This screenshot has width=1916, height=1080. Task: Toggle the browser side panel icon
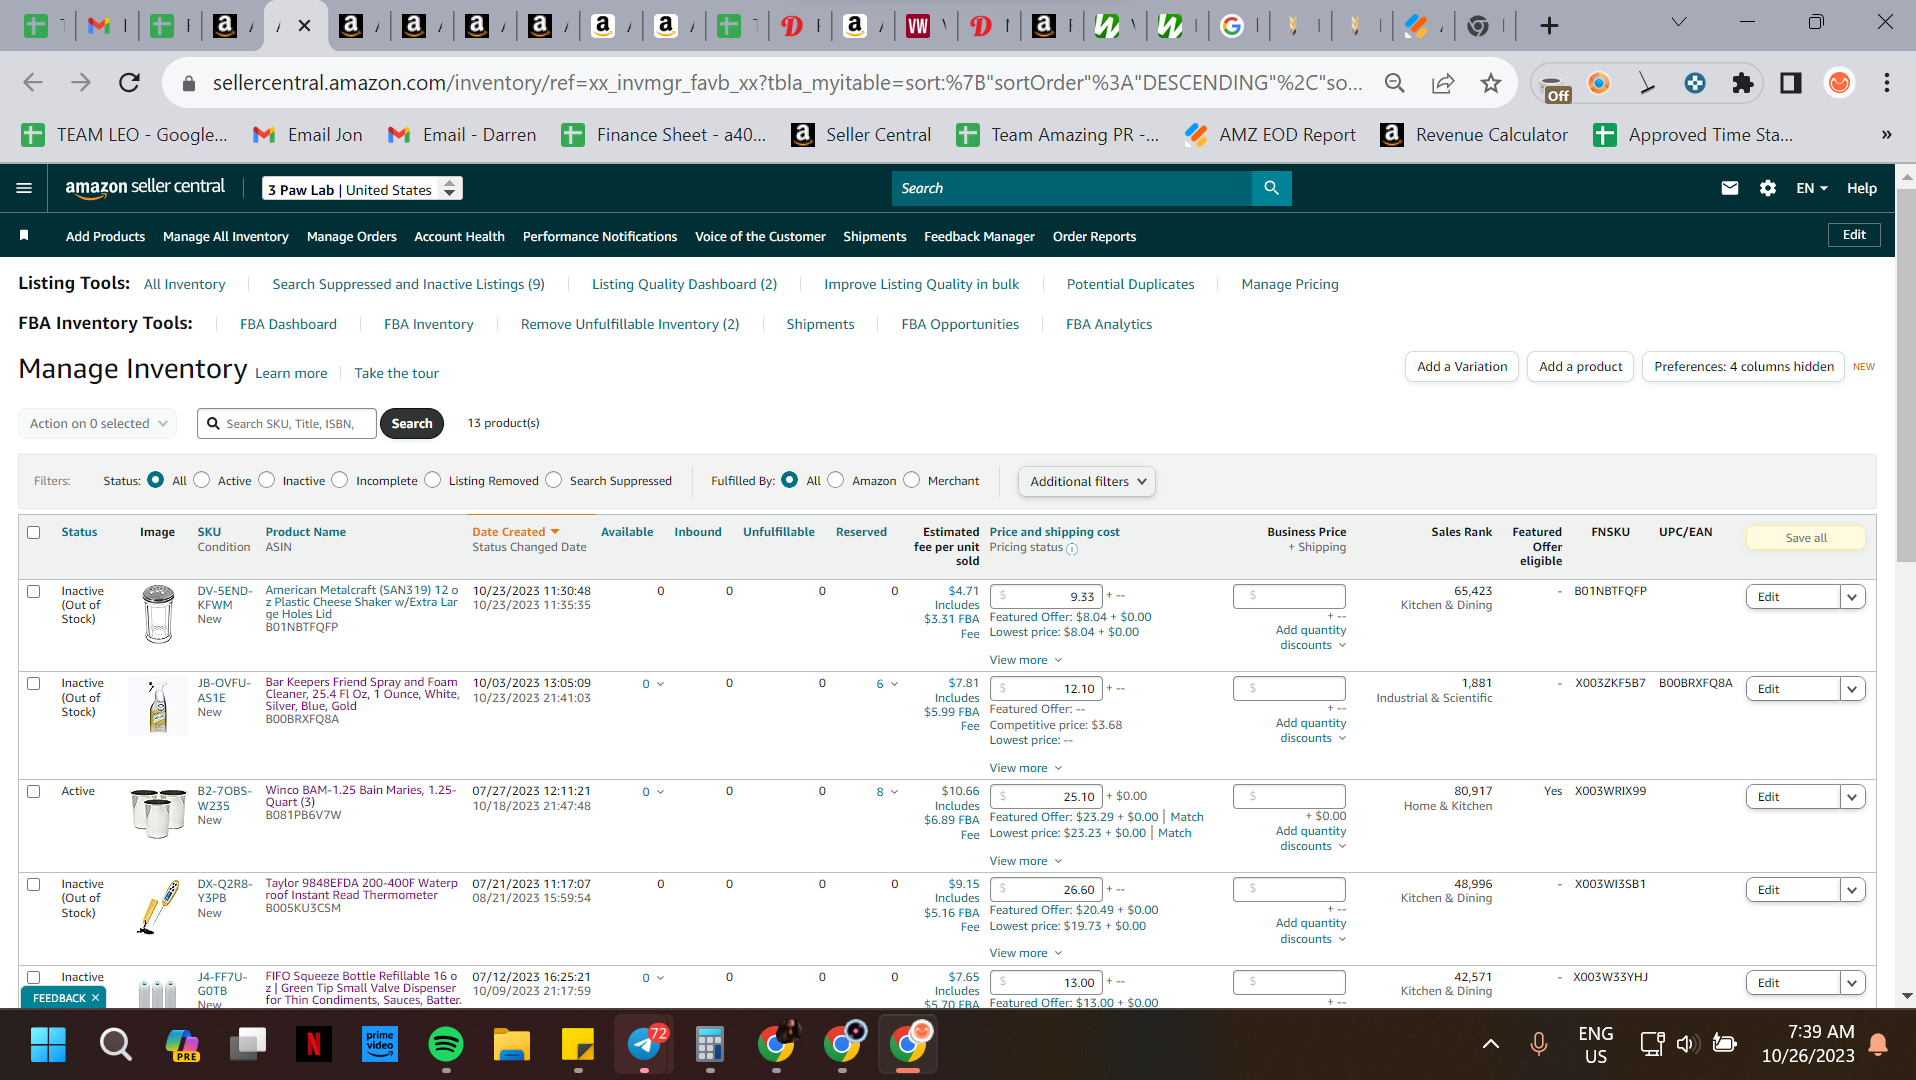pos(1791,83)
